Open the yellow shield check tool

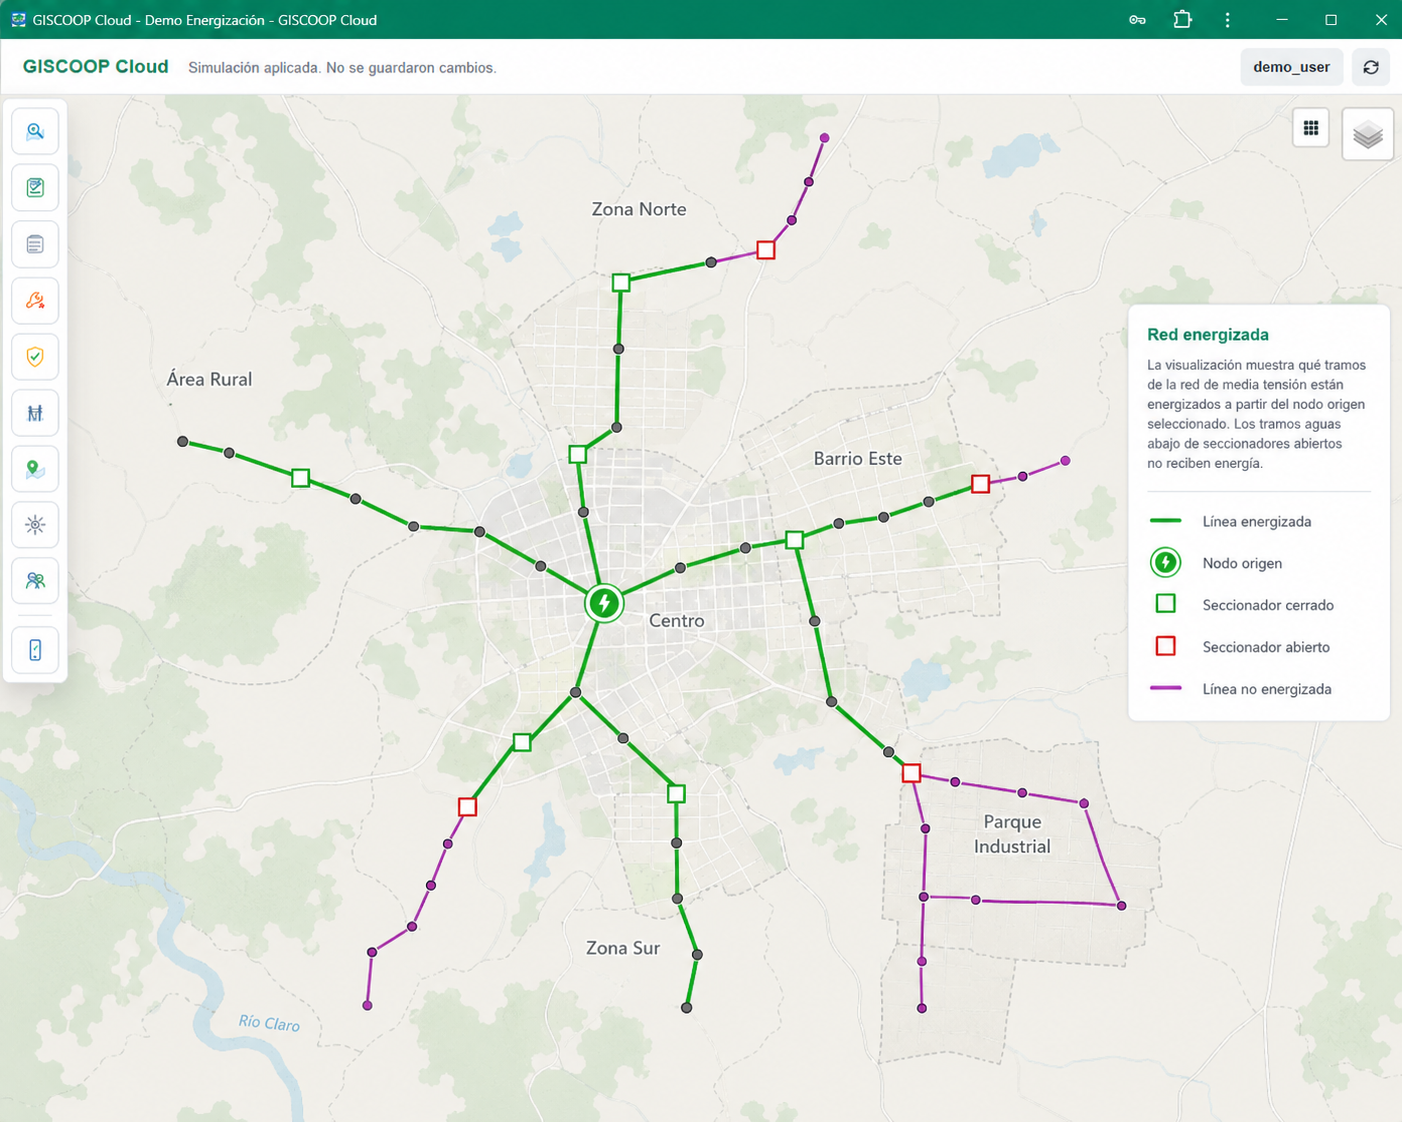coord(35,356)
